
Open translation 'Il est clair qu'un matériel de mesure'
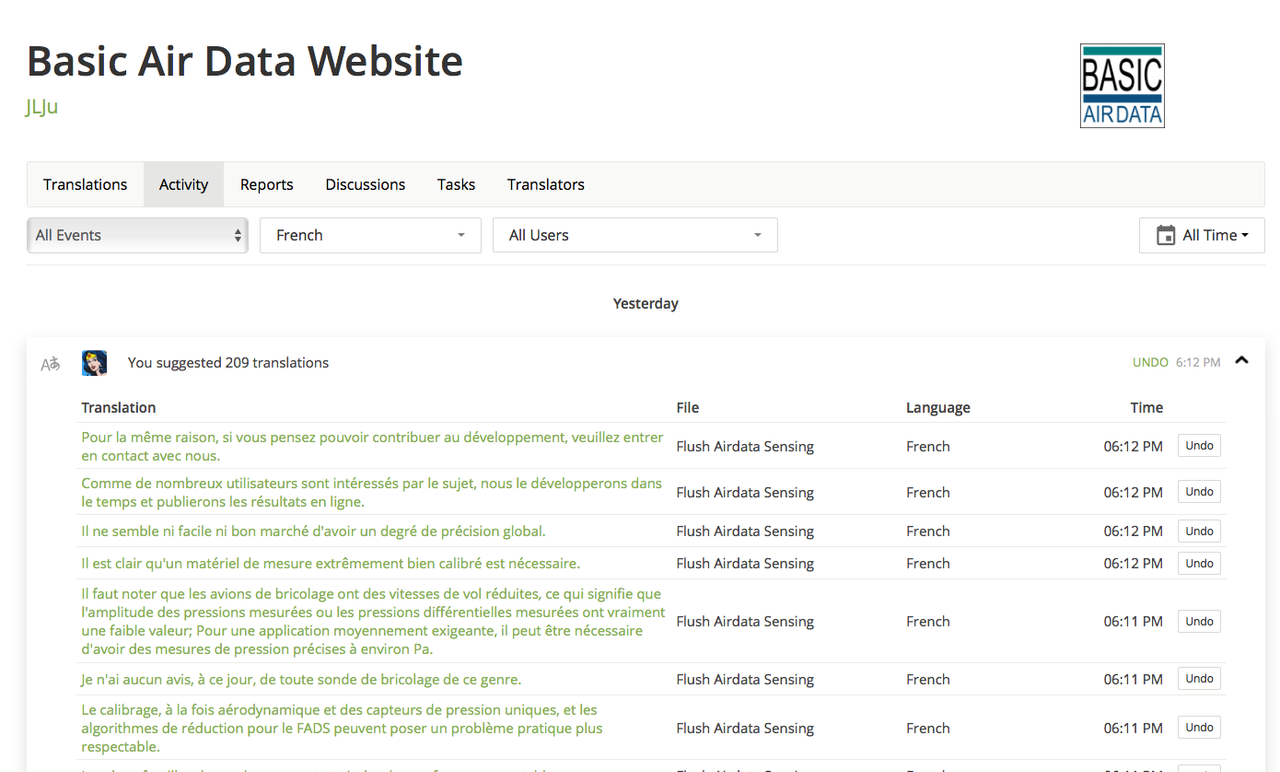point(330,563)
